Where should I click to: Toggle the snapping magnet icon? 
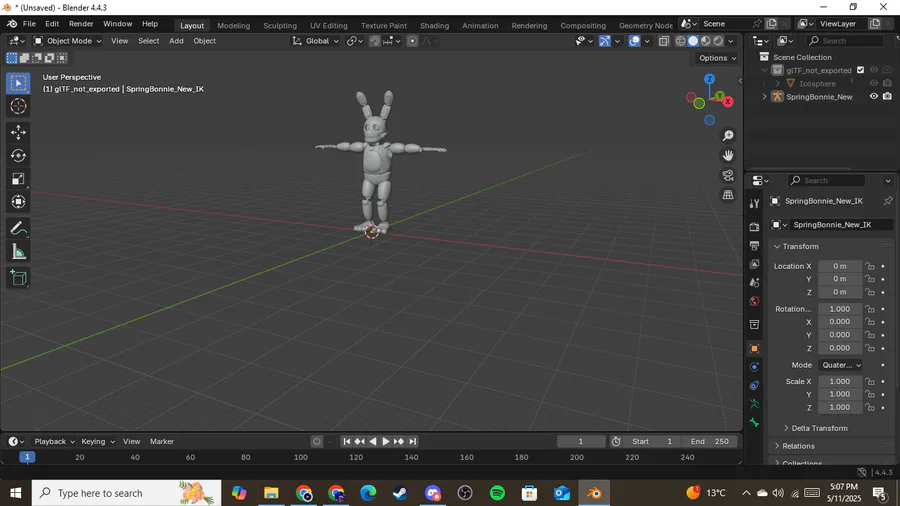374,41
